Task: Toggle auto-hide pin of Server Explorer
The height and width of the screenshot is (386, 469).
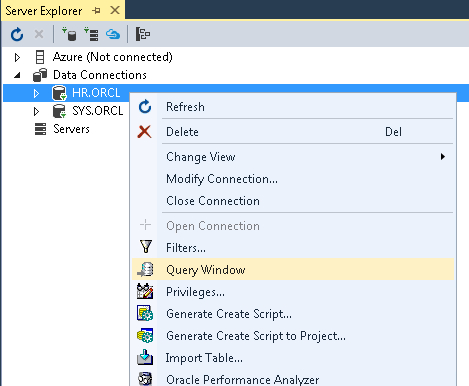Action: pyautogui.click(x=96, y=11)
